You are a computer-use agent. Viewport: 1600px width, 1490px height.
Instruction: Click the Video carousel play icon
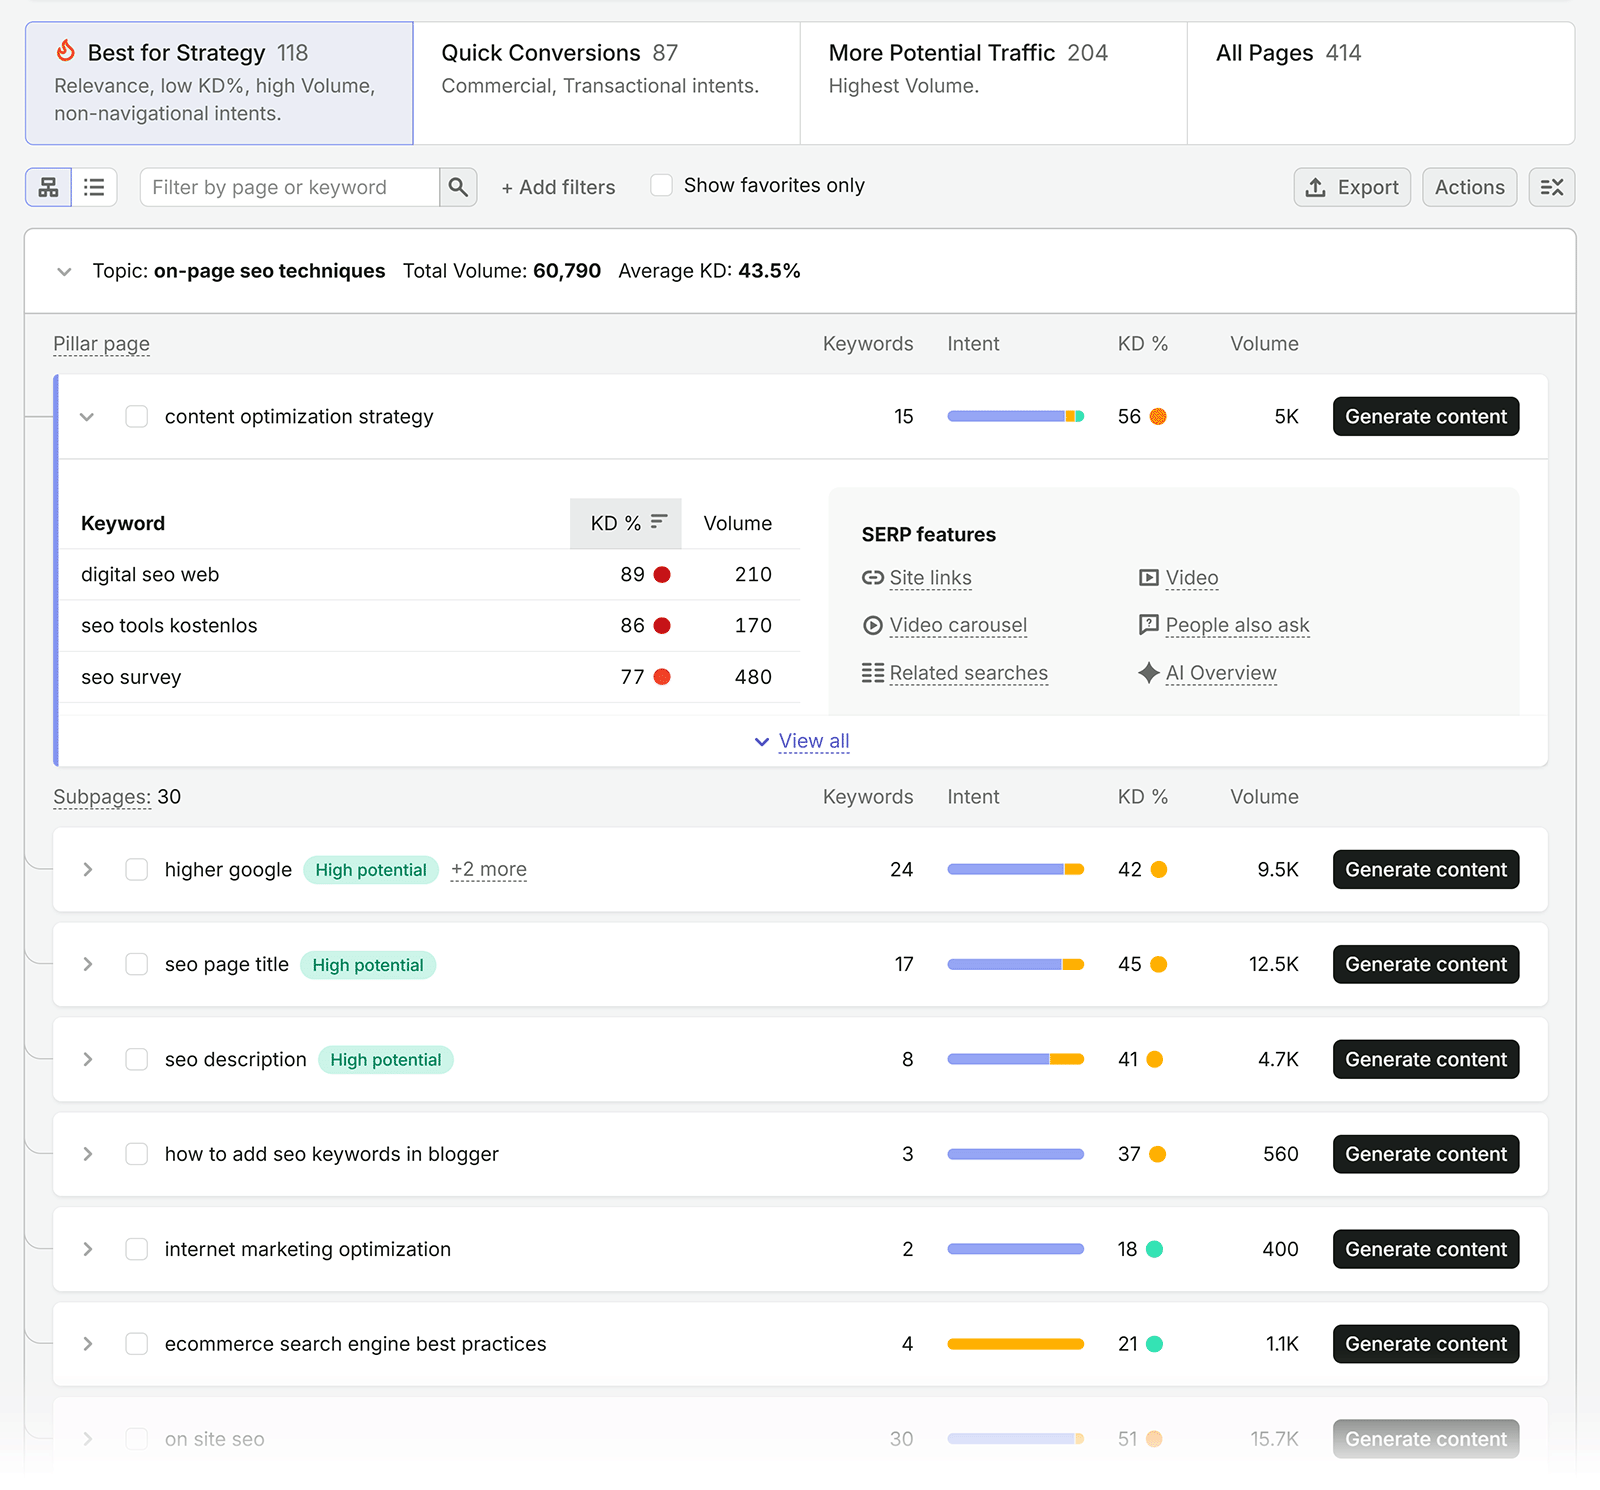[873, 625]
